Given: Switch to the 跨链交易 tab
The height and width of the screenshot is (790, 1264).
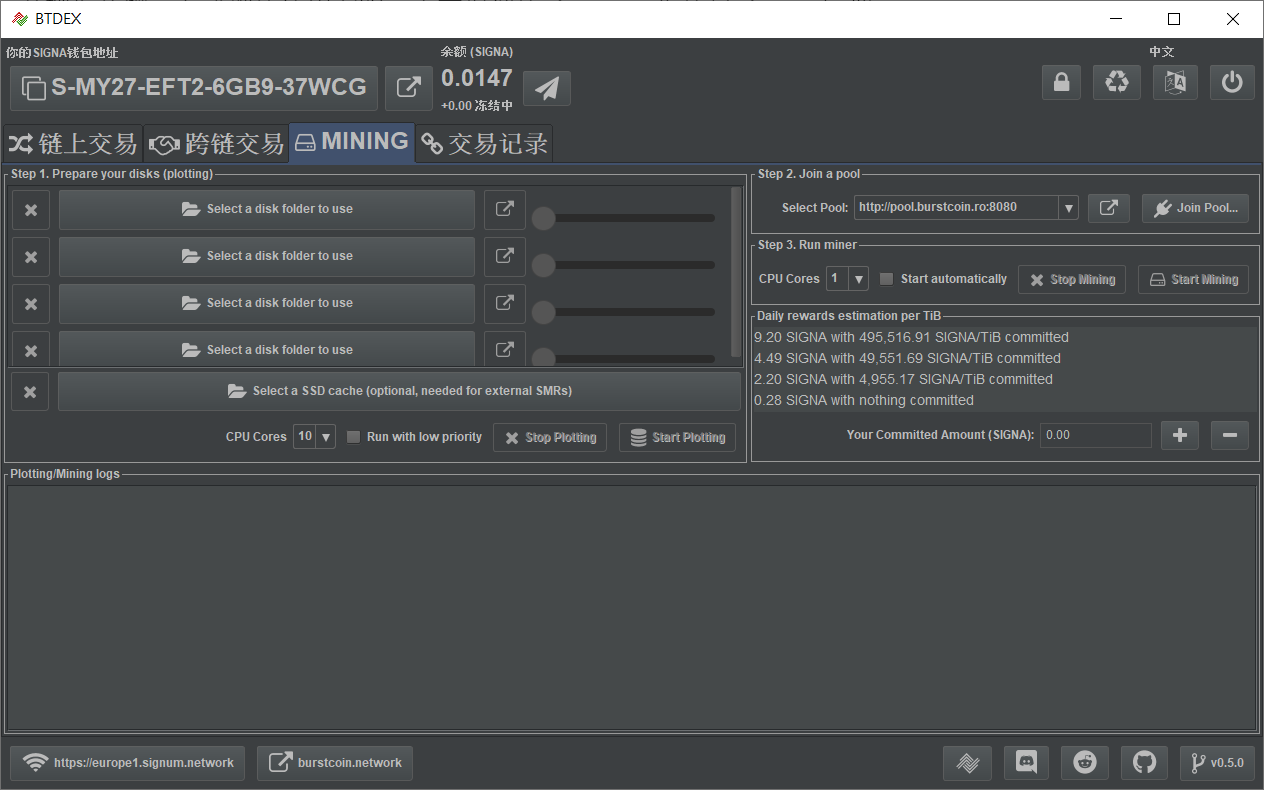Looking at the screenshot, I should pyautogui.click(x=217, y=144).
